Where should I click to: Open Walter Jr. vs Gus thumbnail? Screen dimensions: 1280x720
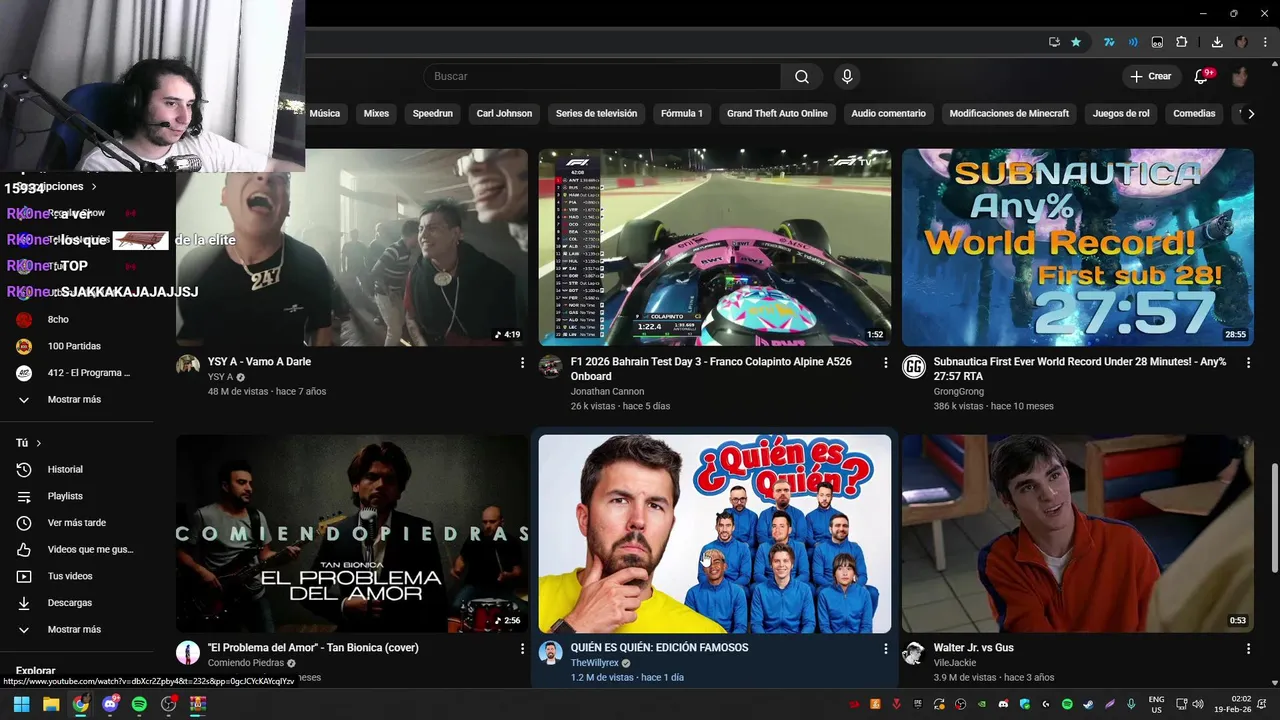click(x=1078, y=533)
